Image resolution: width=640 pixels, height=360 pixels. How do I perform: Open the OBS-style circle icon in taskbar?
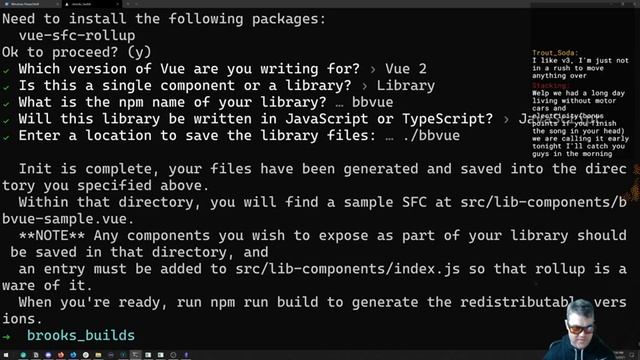(173, 355)
